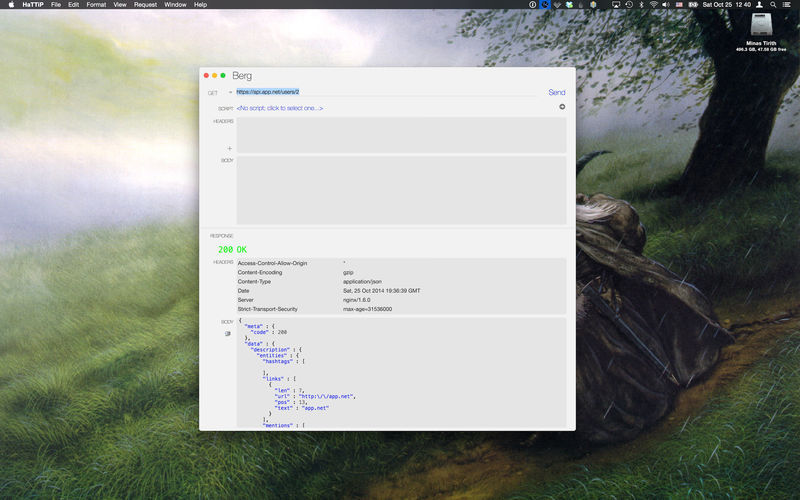The image size is (800, 500).
Task: Click the copy icon under response Body
Action: 228,334
